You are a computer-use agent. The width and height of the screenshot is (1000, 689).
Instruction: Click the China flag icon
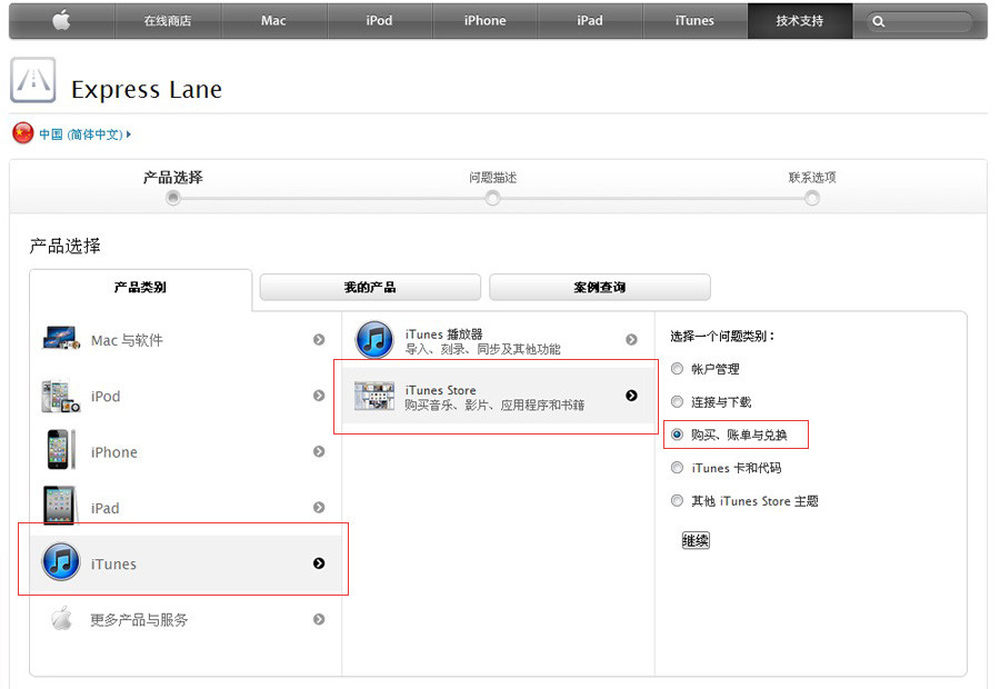click(23, 133)
